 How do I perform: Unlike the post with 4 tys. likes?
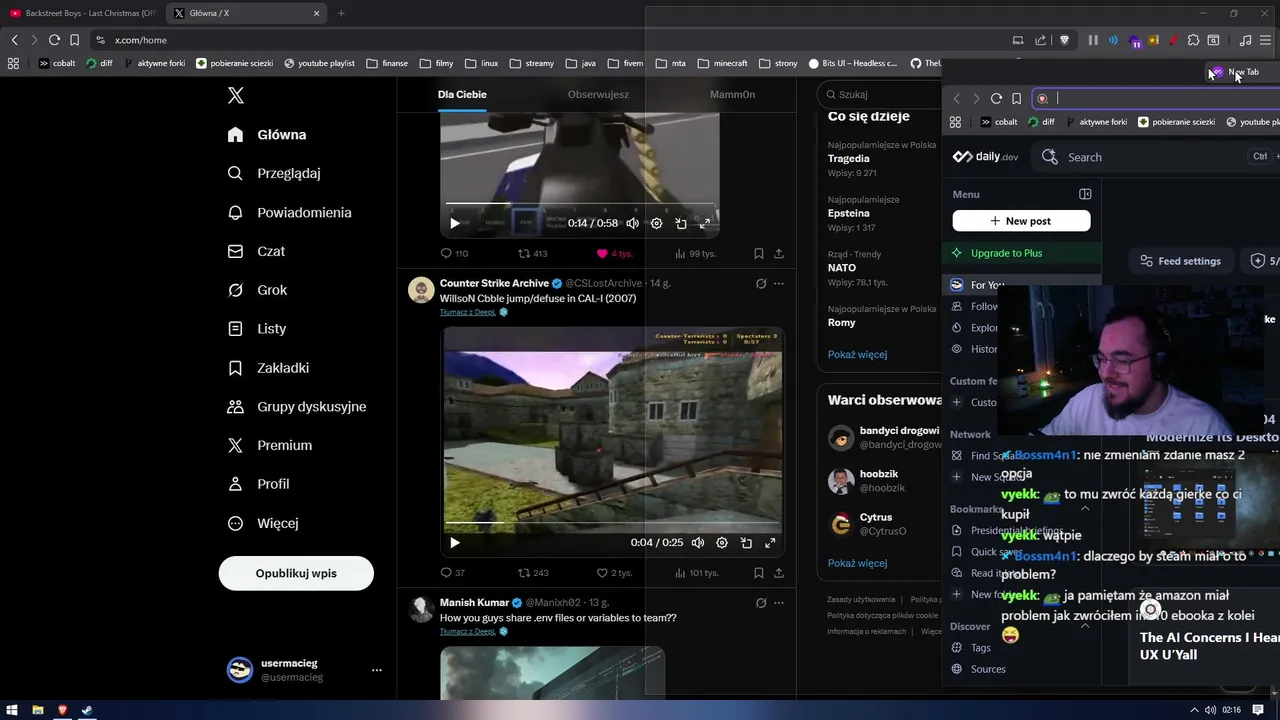tap(614, 254)
